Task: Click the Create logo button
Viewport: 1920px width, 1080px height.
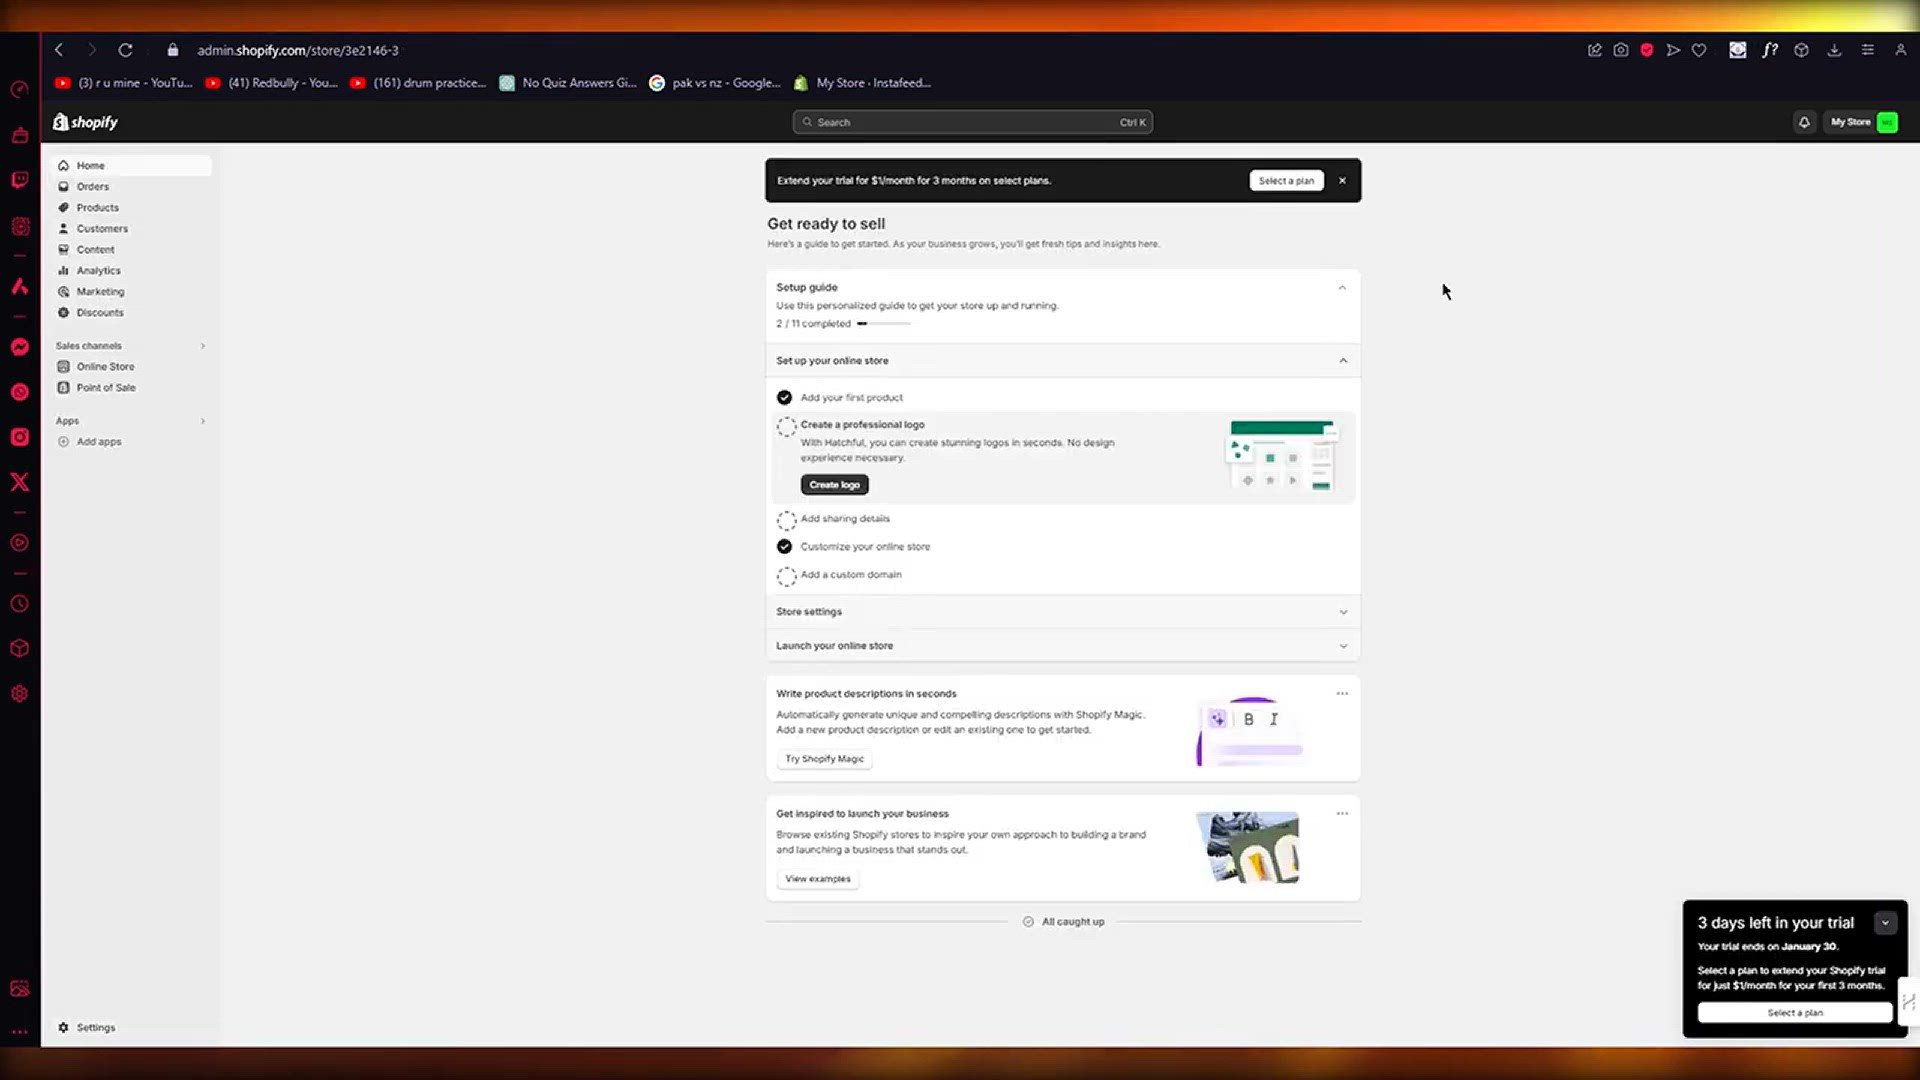Action: pos(834,485)
